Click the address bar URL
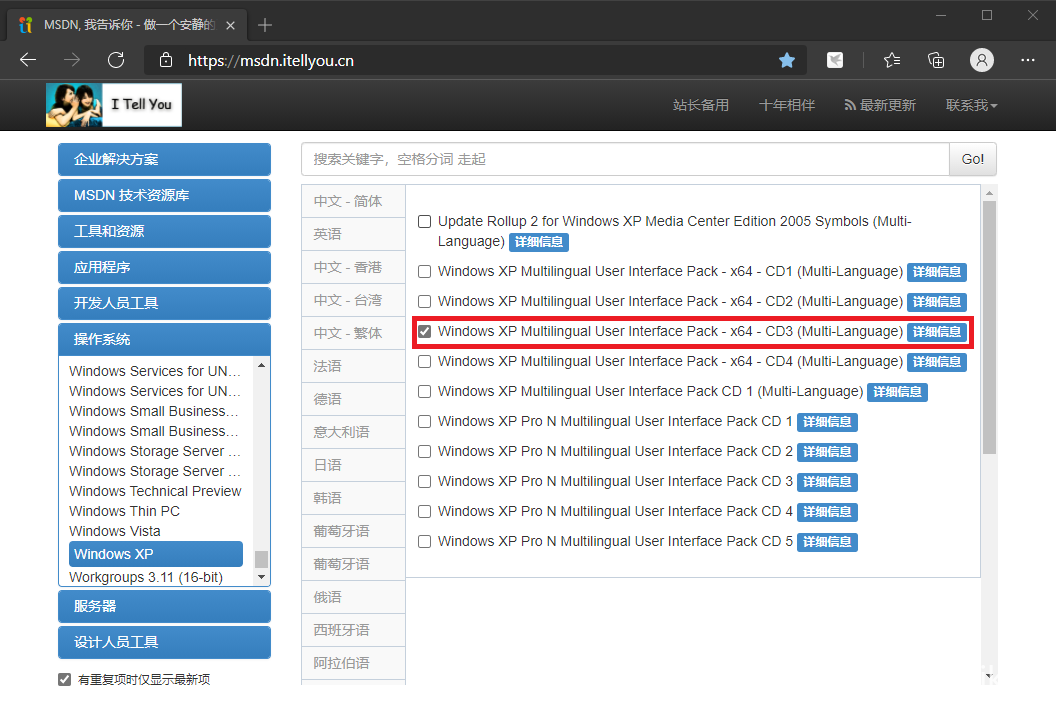 coord(271,61)
